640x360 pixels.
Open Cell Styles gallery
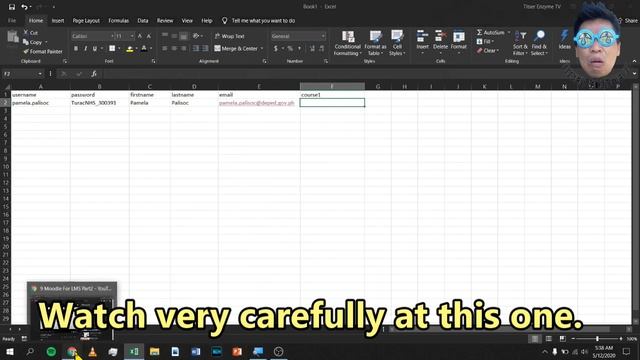coord(397,42)
